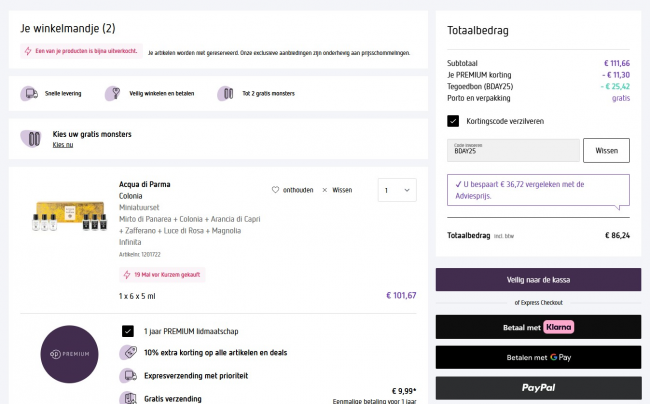The height and width of the screenshot is (404, 650).
Task: Click the free samples bottles icon
Action: coord(33,138)
